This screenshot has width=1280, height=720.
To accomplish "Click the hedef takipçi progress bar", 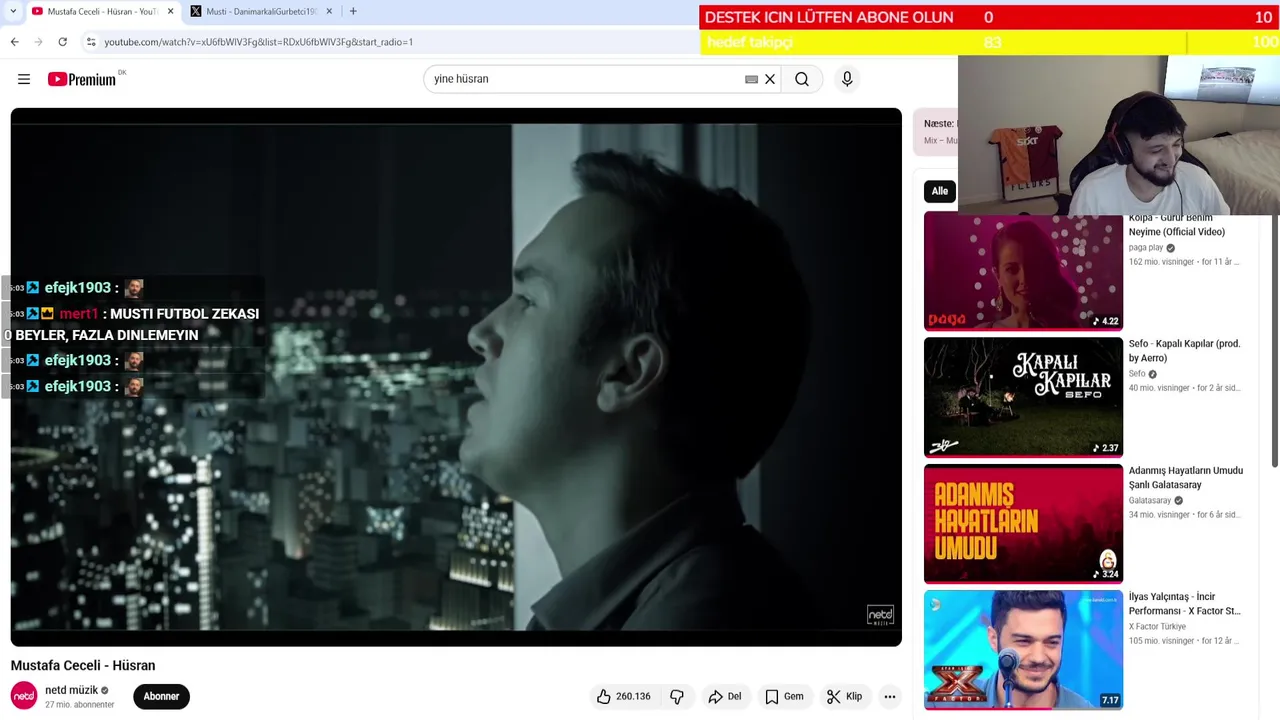I will (989, 42).
